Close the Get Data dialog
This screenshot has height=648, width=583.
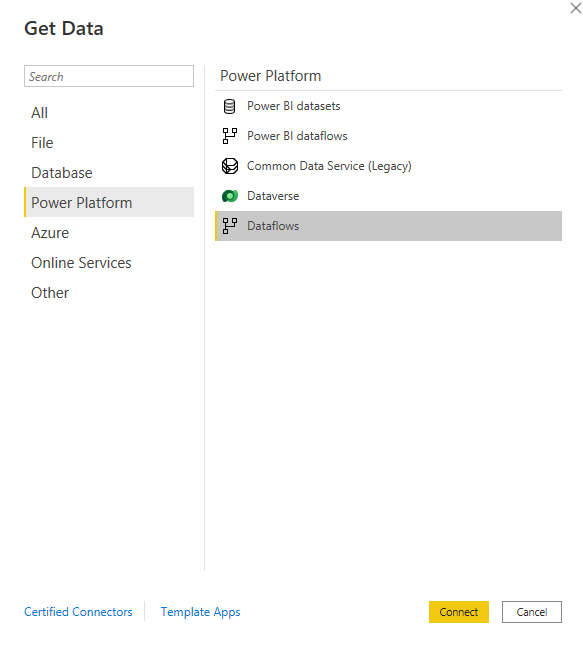coord(576,8)
